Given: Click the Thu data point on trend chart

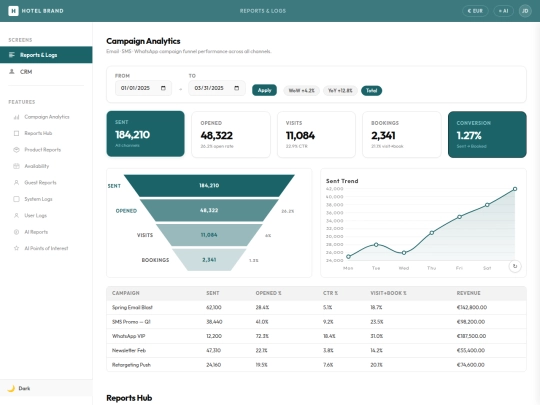Looking at the screenshot, I should (x=432, y=233).
